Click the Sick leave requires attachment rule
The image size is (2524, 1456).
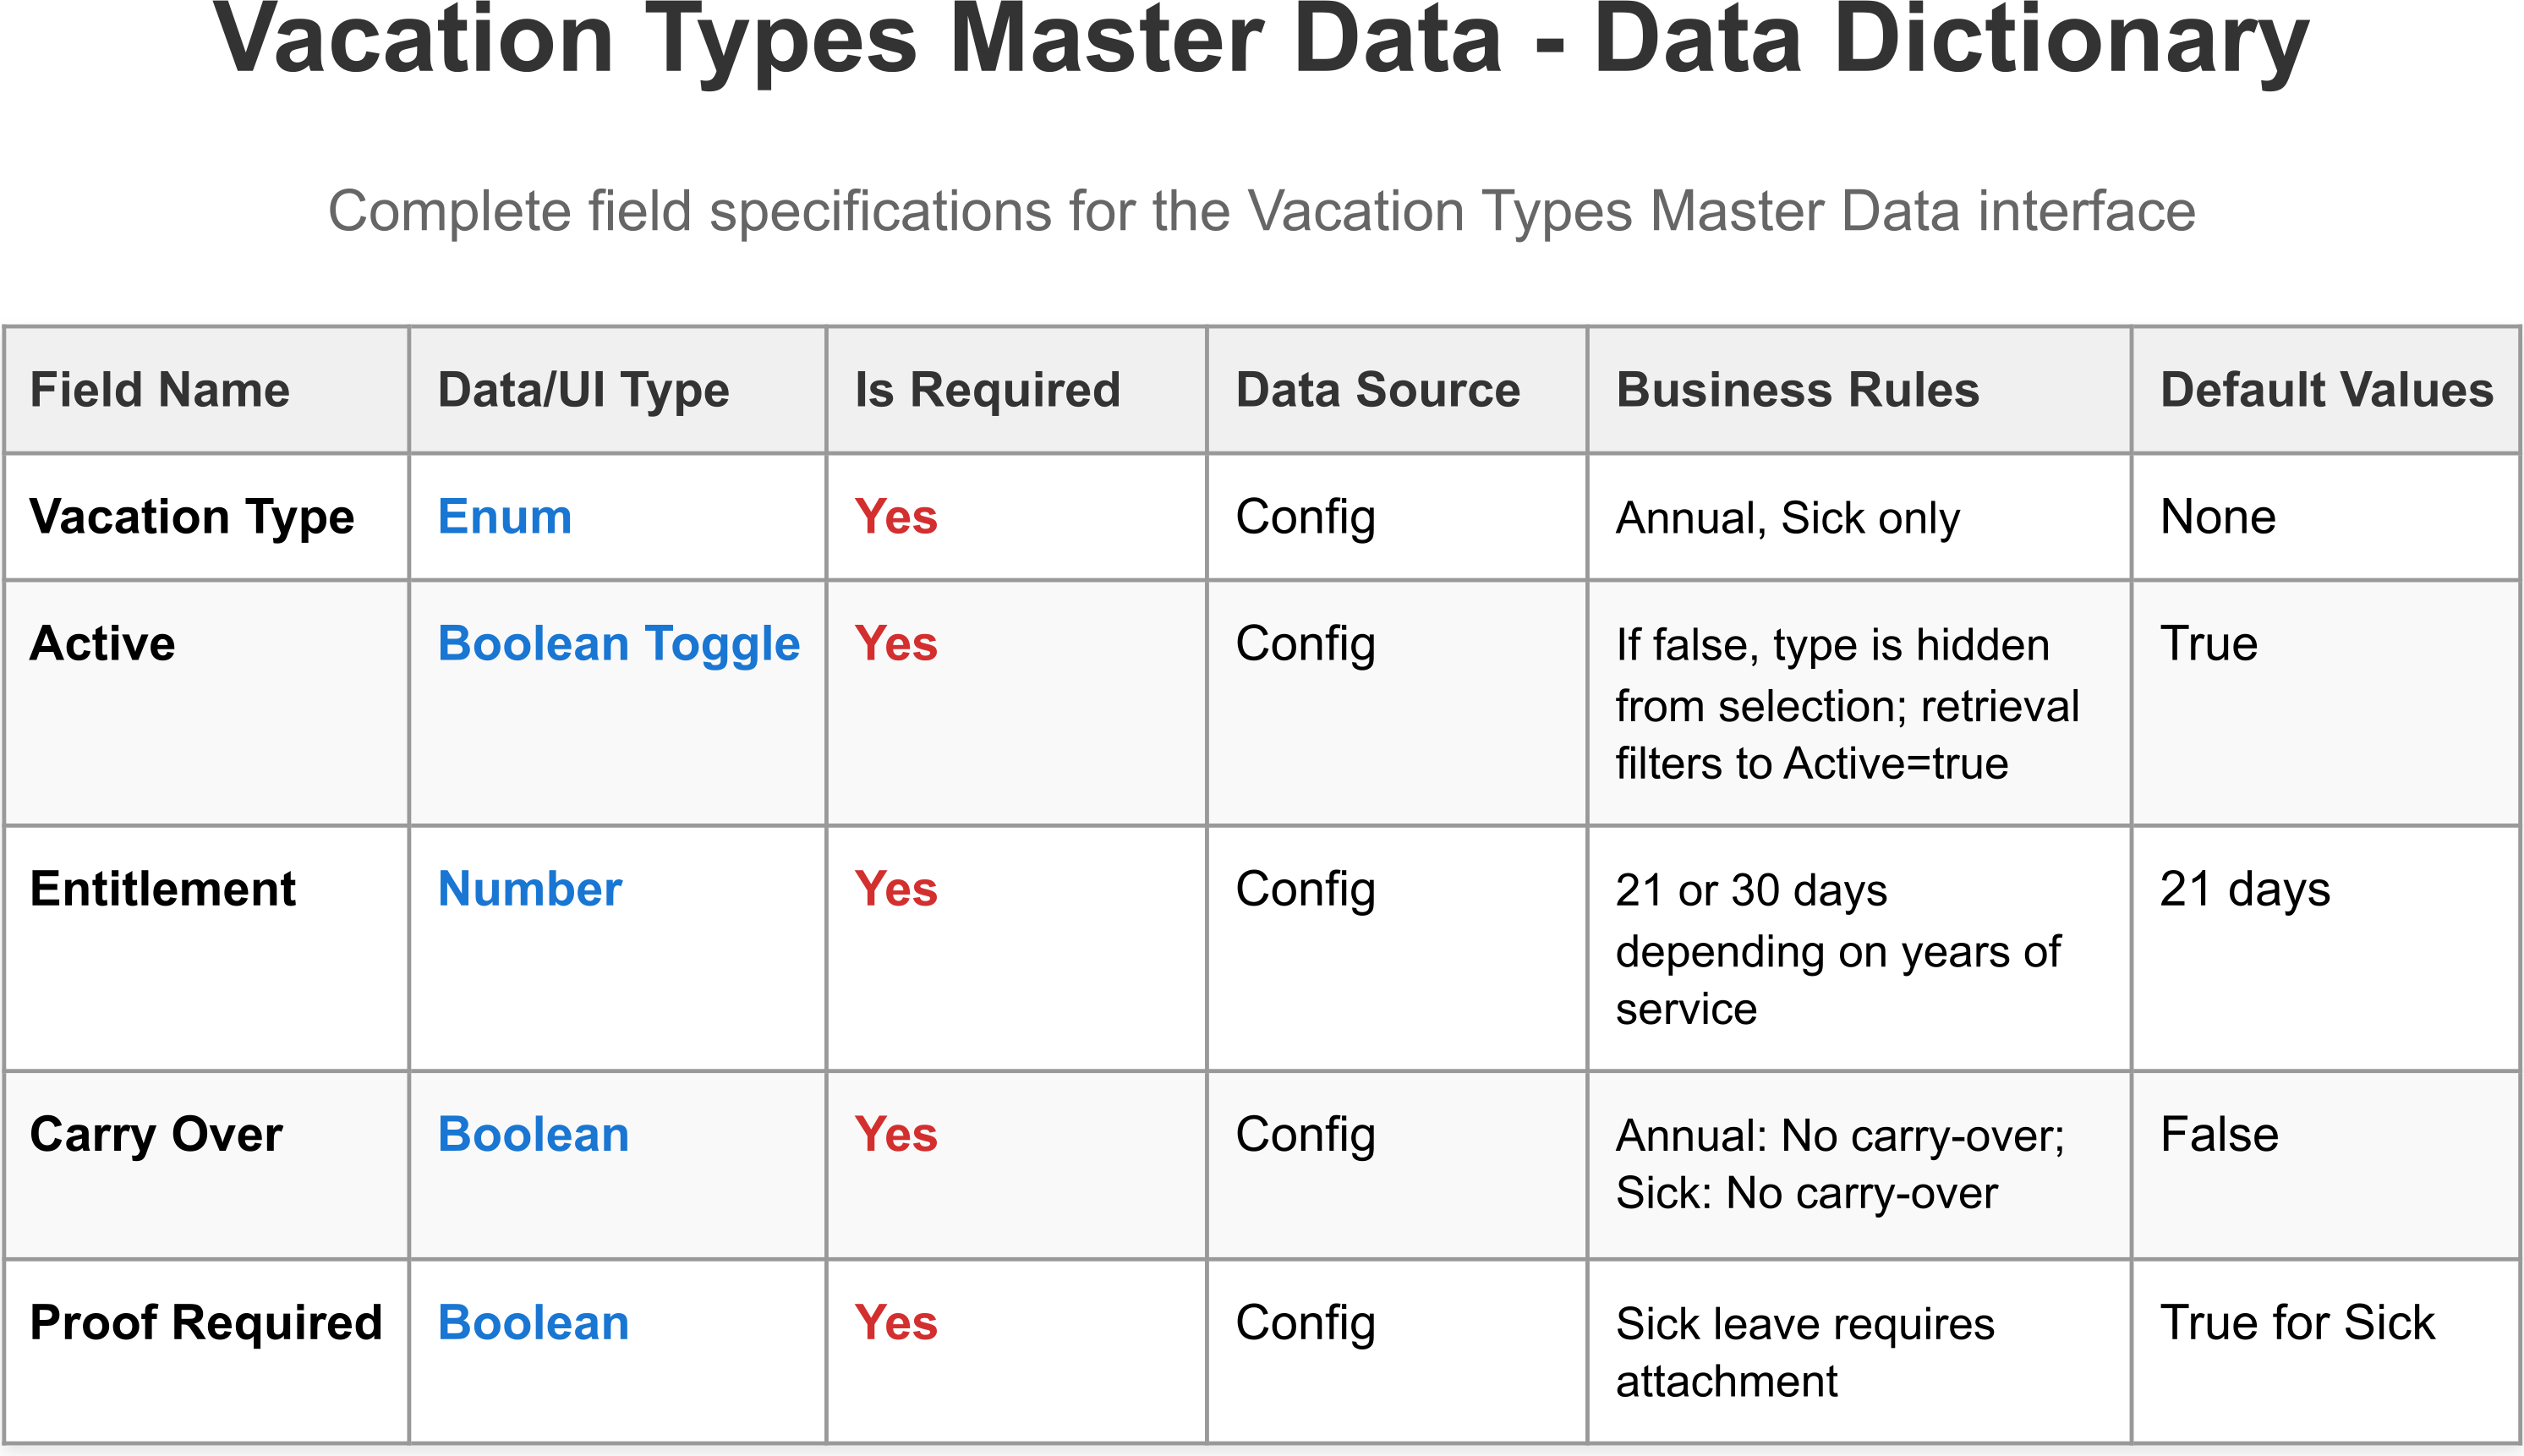coord(1804,1352)
